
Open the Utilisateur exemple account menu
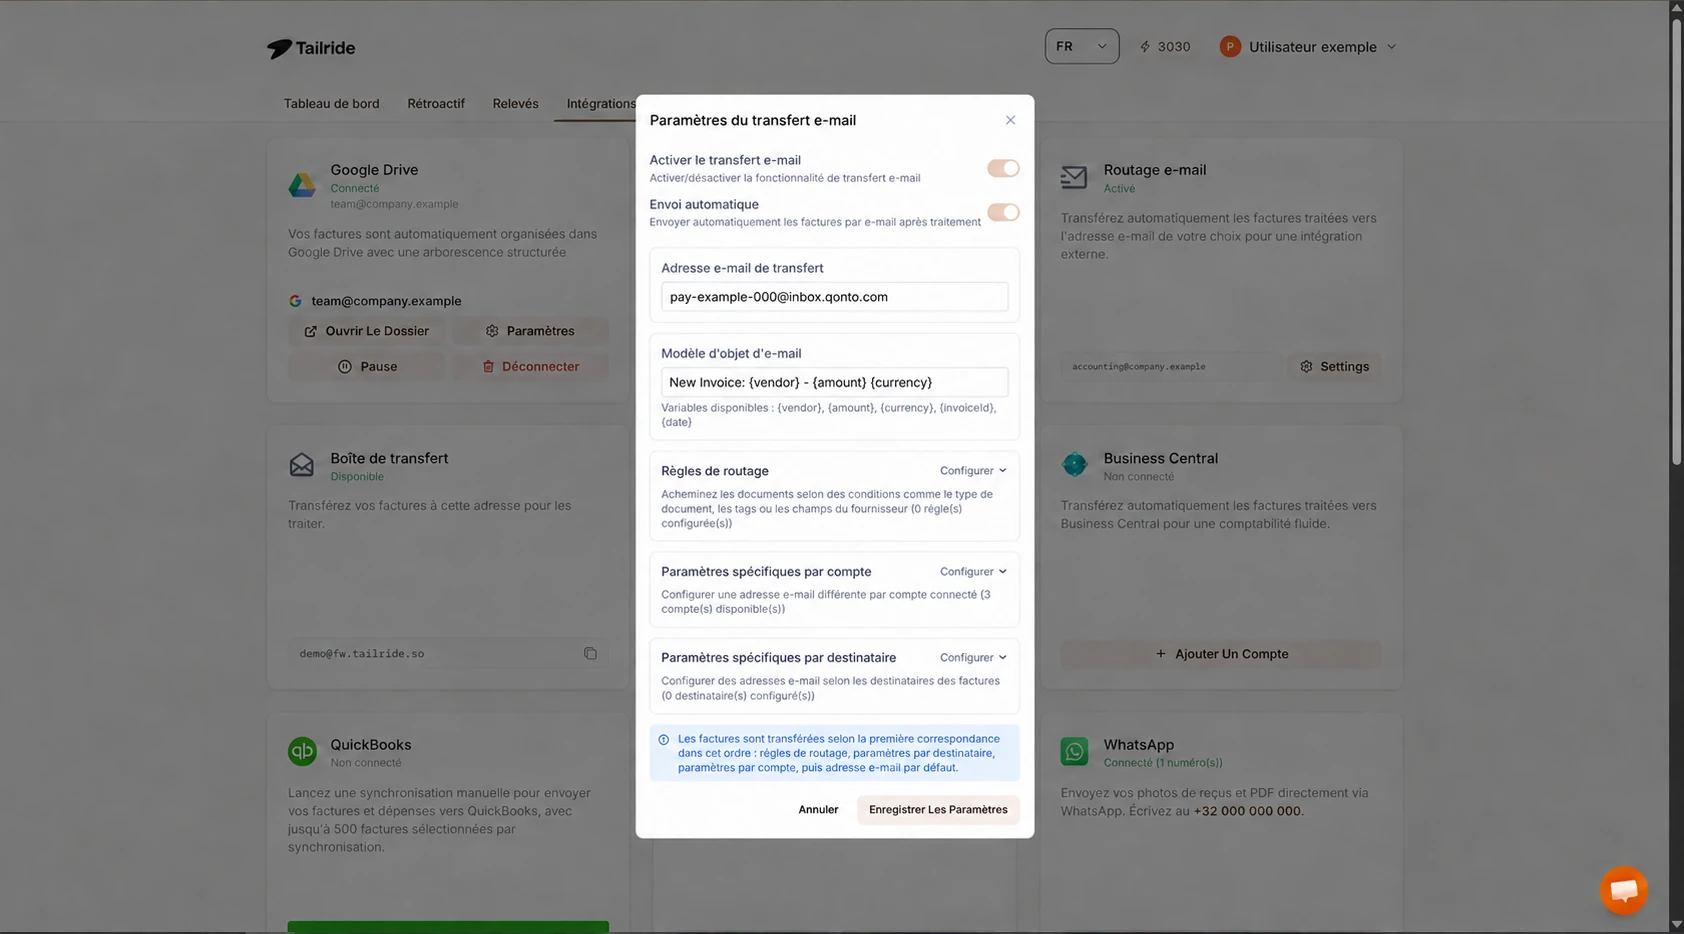1309,47
